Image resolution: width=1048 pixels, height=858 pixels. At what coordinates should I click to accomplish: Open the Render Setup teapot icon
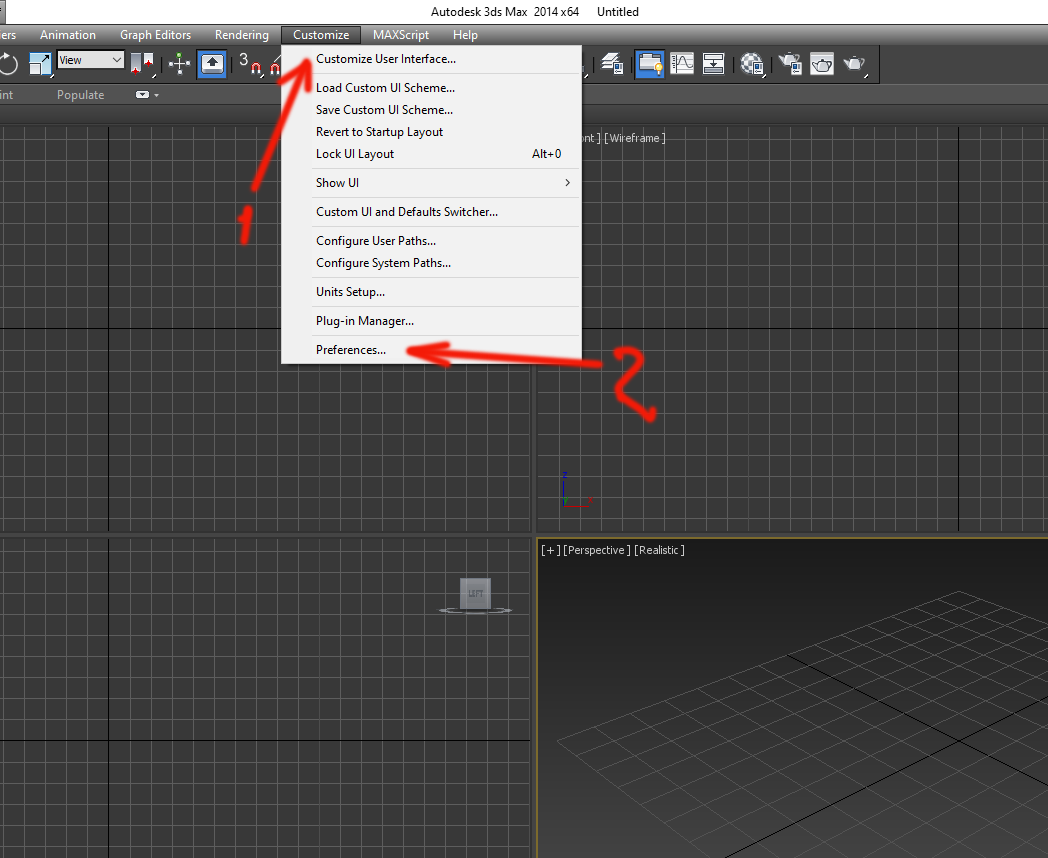pyautogui.click(x=790, y=64)
